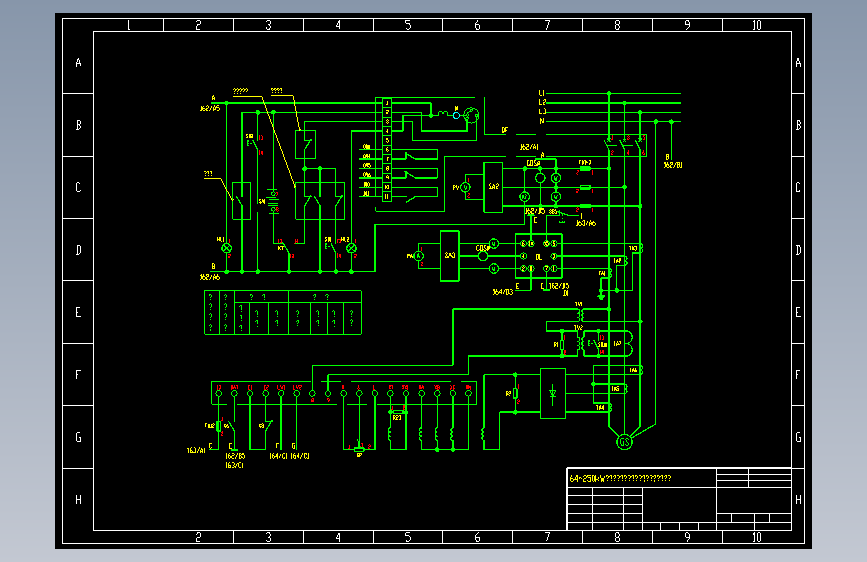Select the DL terminal block
The height and width of the screenshot is (562, 867).
click(539, 257)
